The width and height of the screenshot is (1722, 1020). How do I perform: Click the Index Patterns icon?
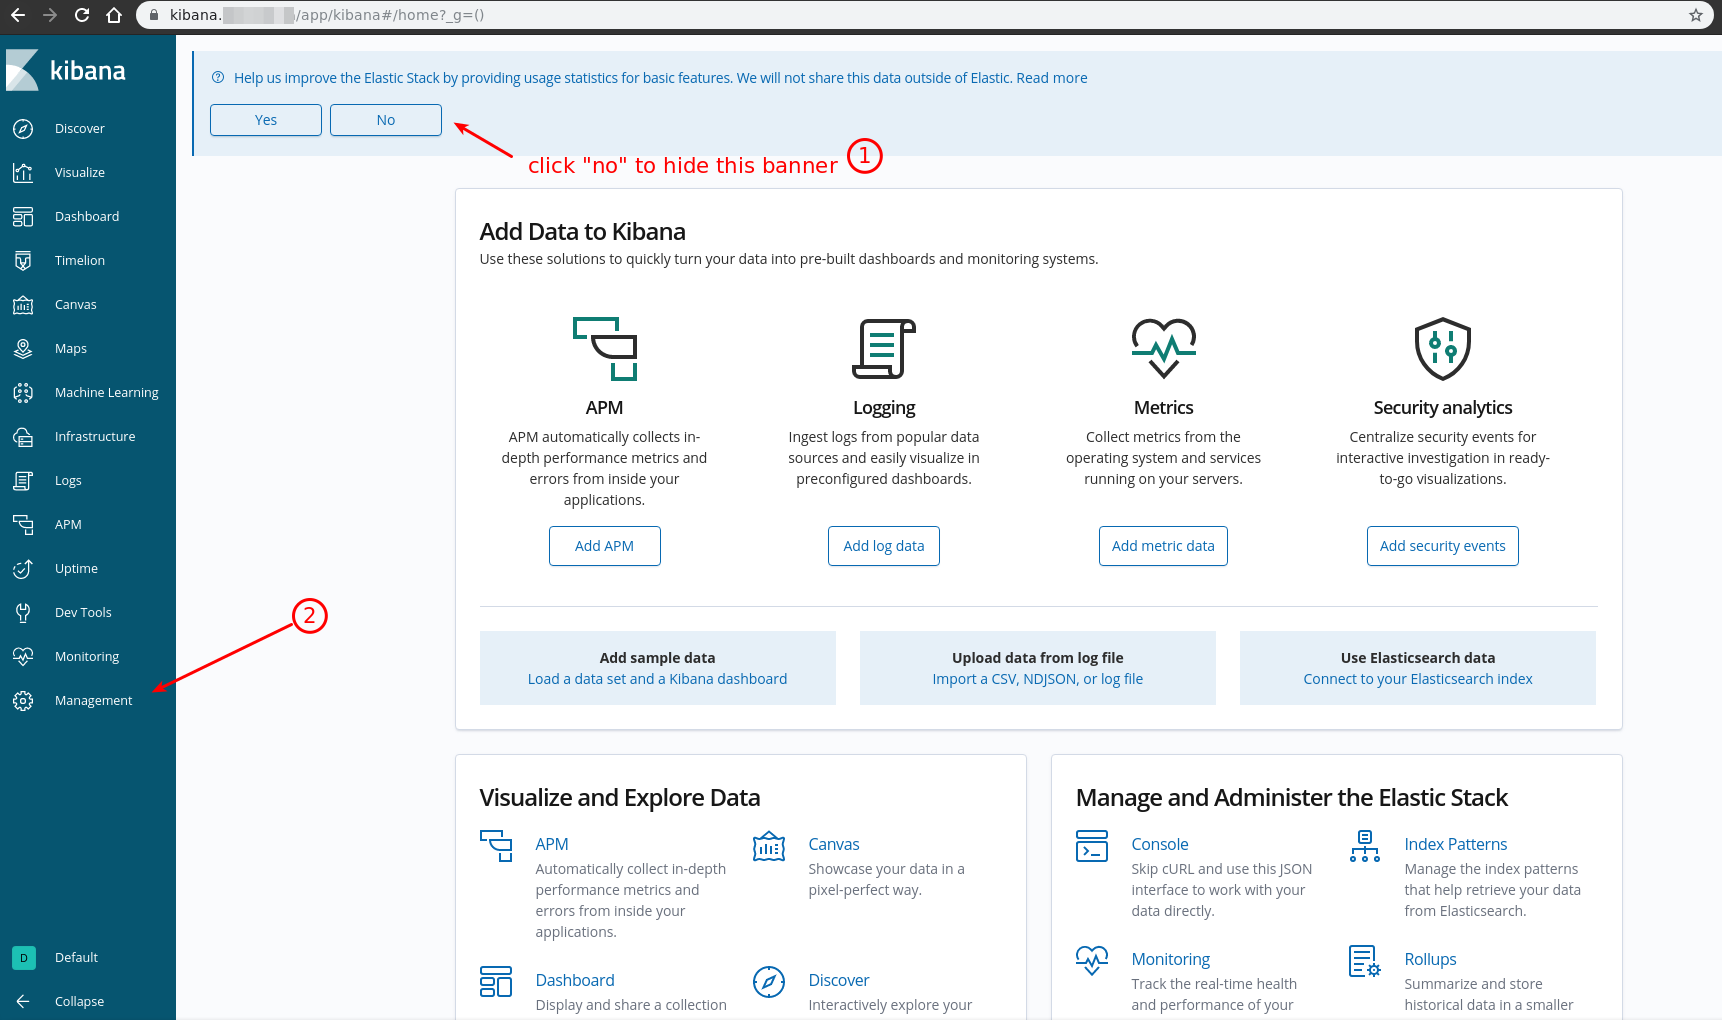coord(1365,846)
